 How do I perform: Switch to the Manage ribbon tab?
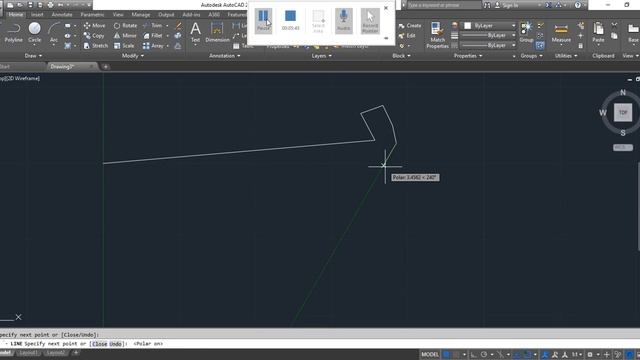coord(141,14)
